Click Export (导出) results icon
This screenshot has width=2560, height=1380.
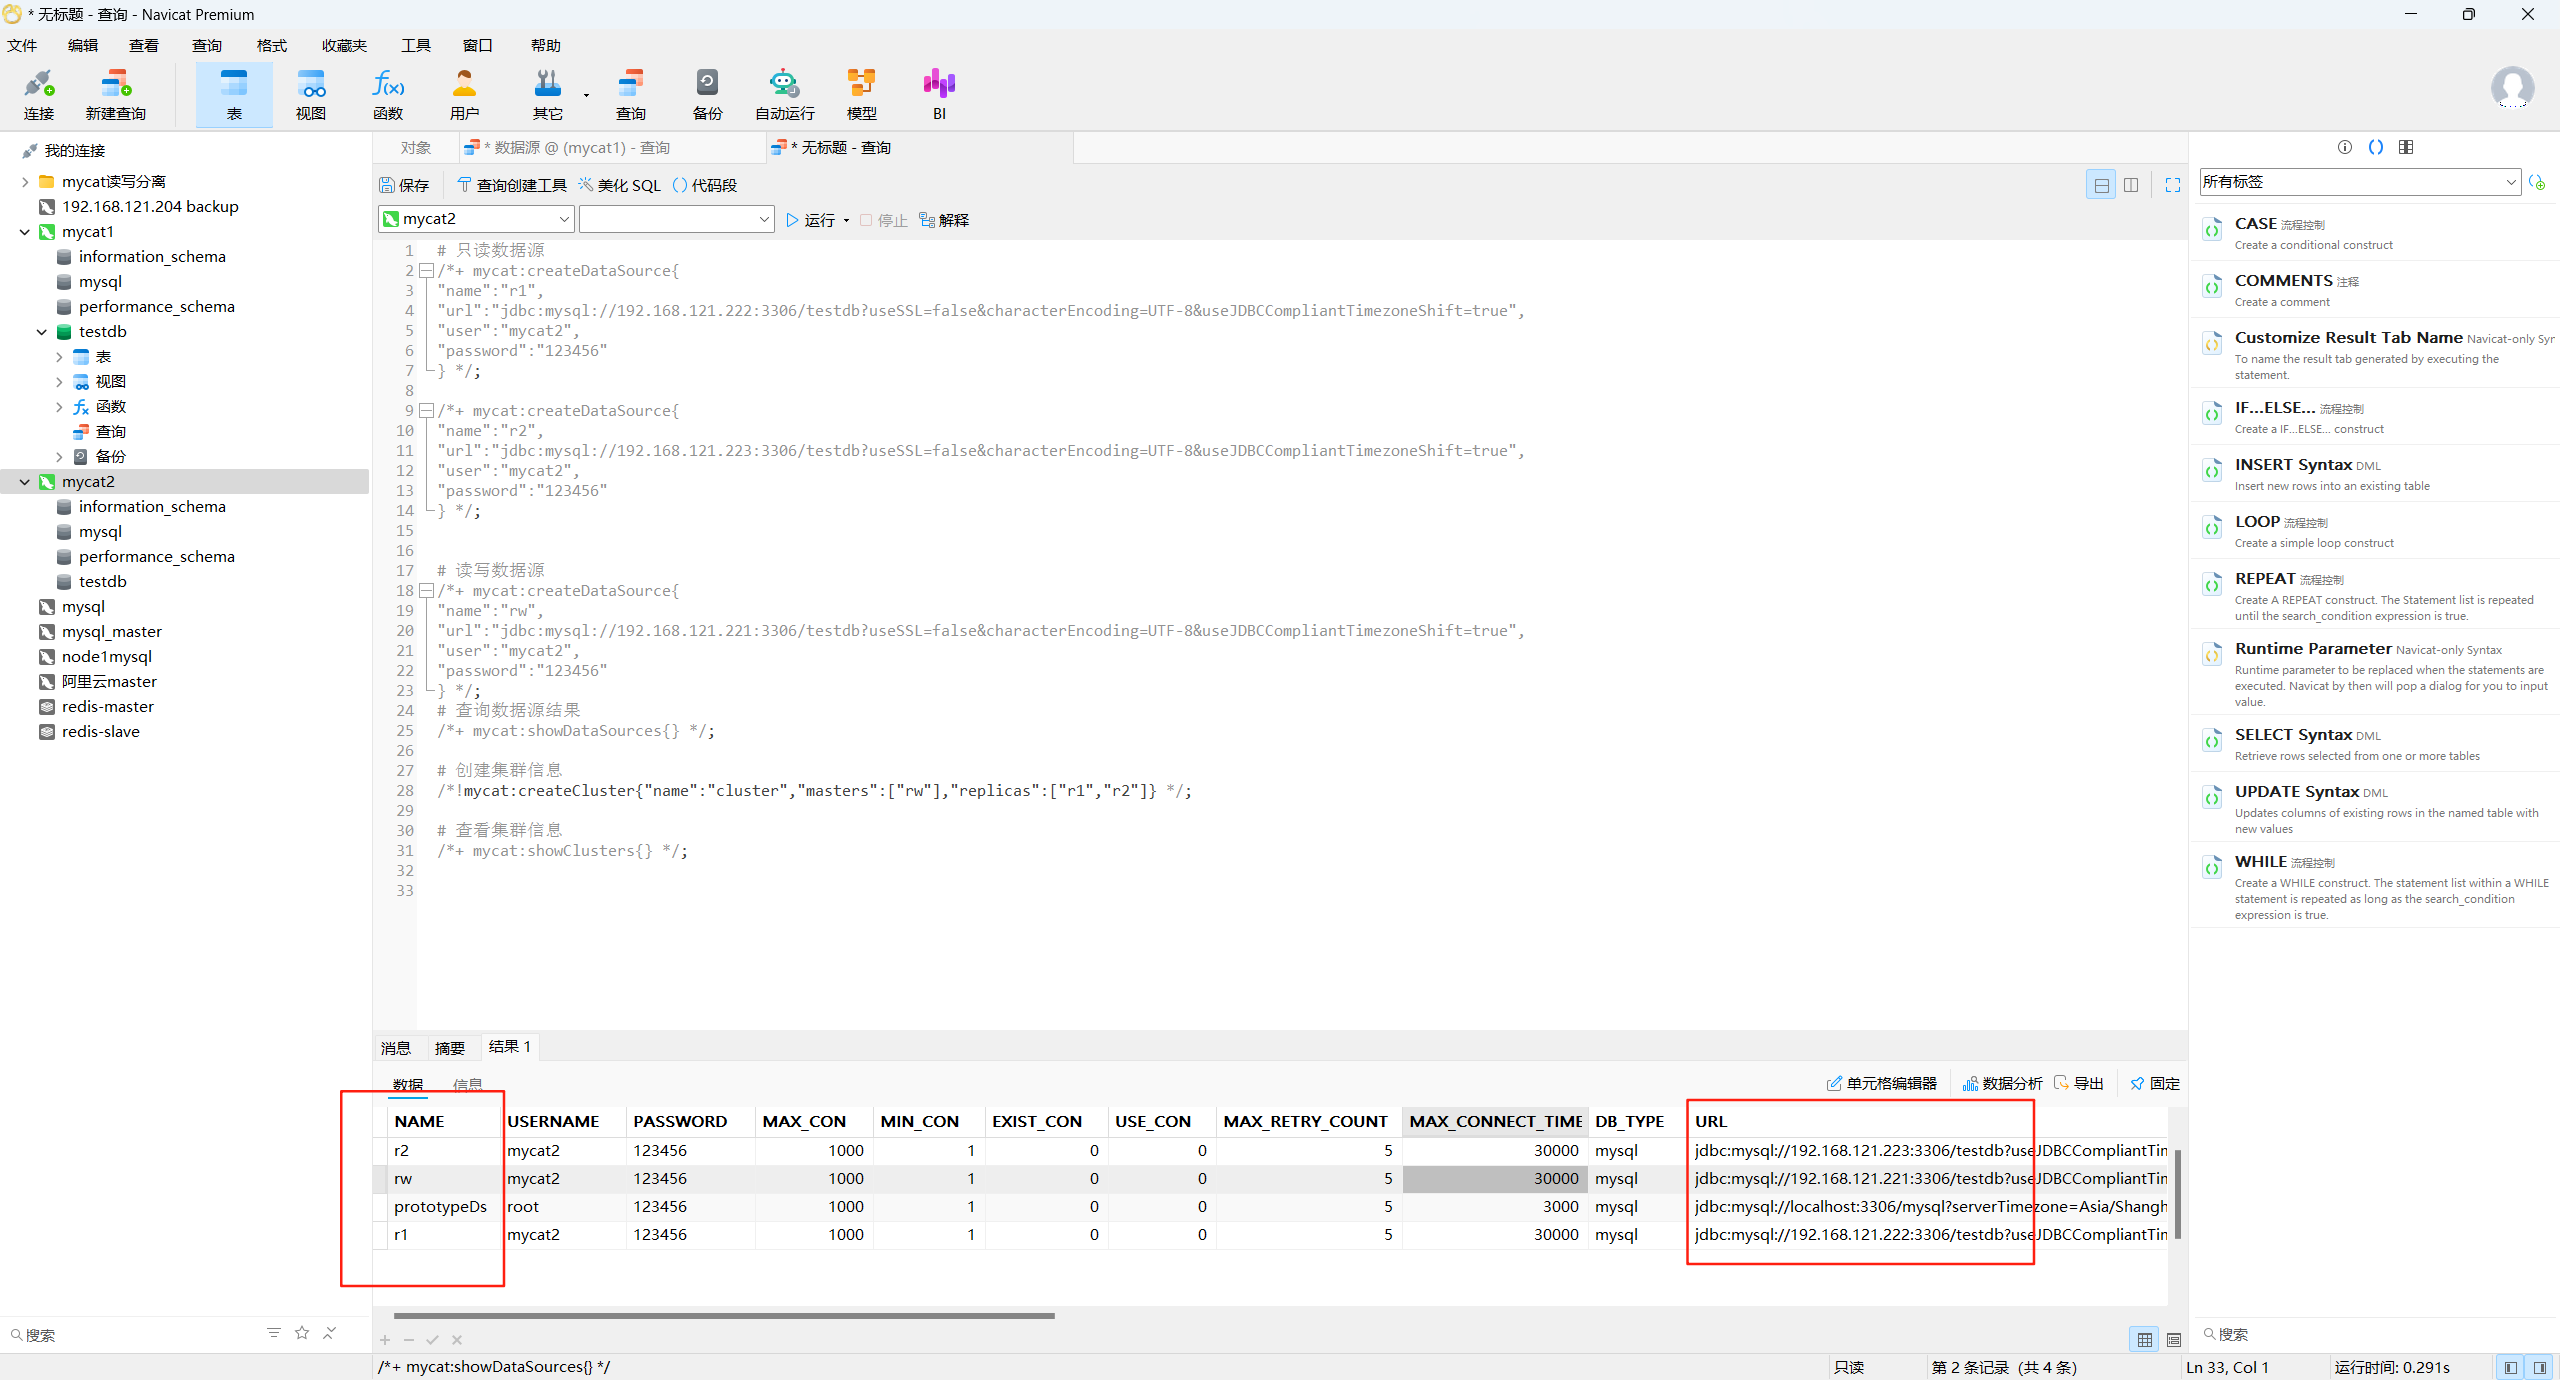point(2079,1084)
